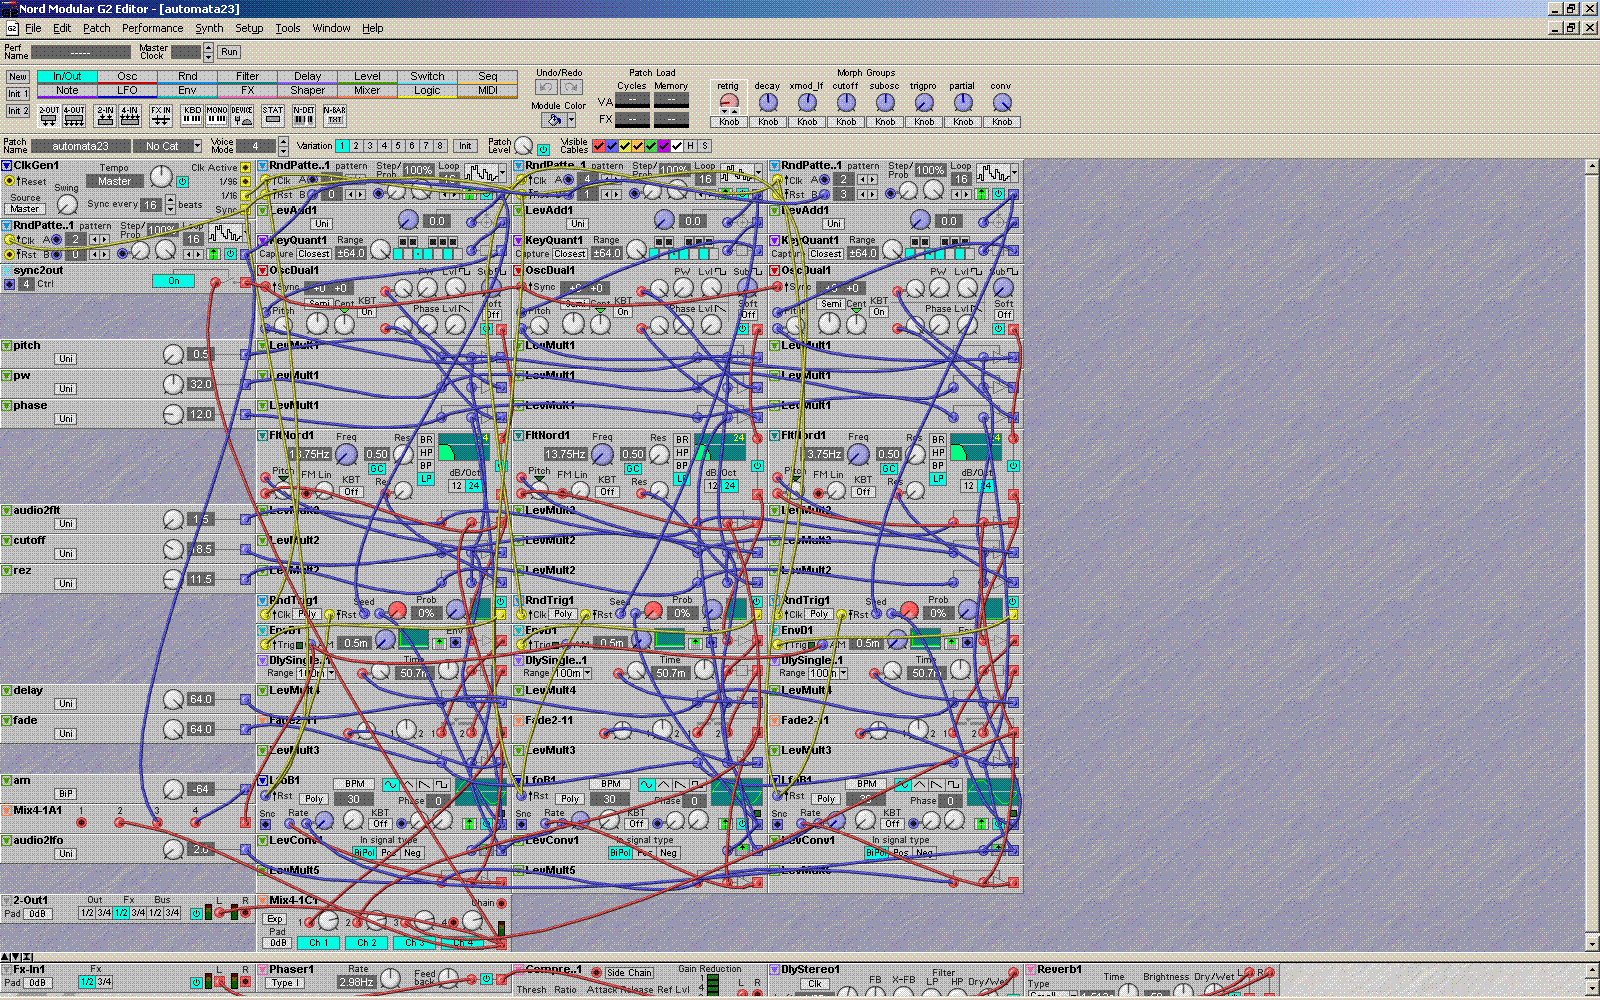
Task: Switch to Filter module tab
Action: pyautogui.click(x=247, y=76)
